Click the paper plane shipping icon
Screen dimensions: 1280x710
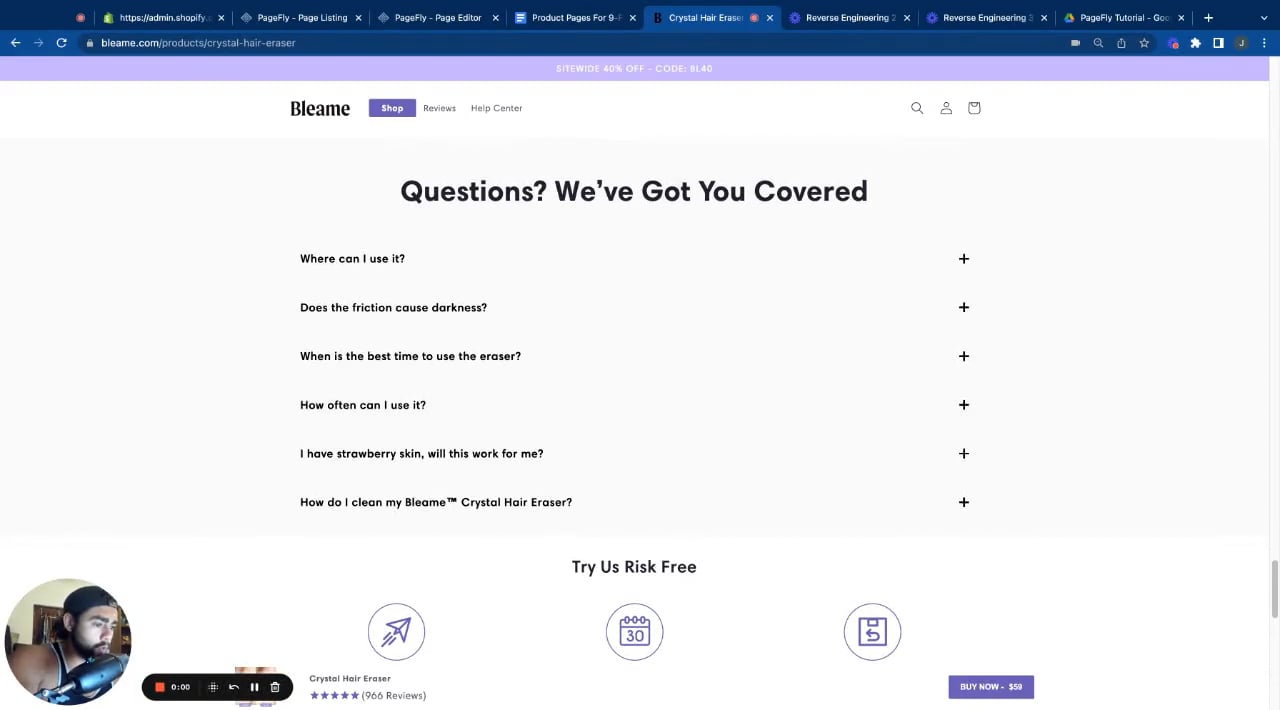[x=396, y=632]
